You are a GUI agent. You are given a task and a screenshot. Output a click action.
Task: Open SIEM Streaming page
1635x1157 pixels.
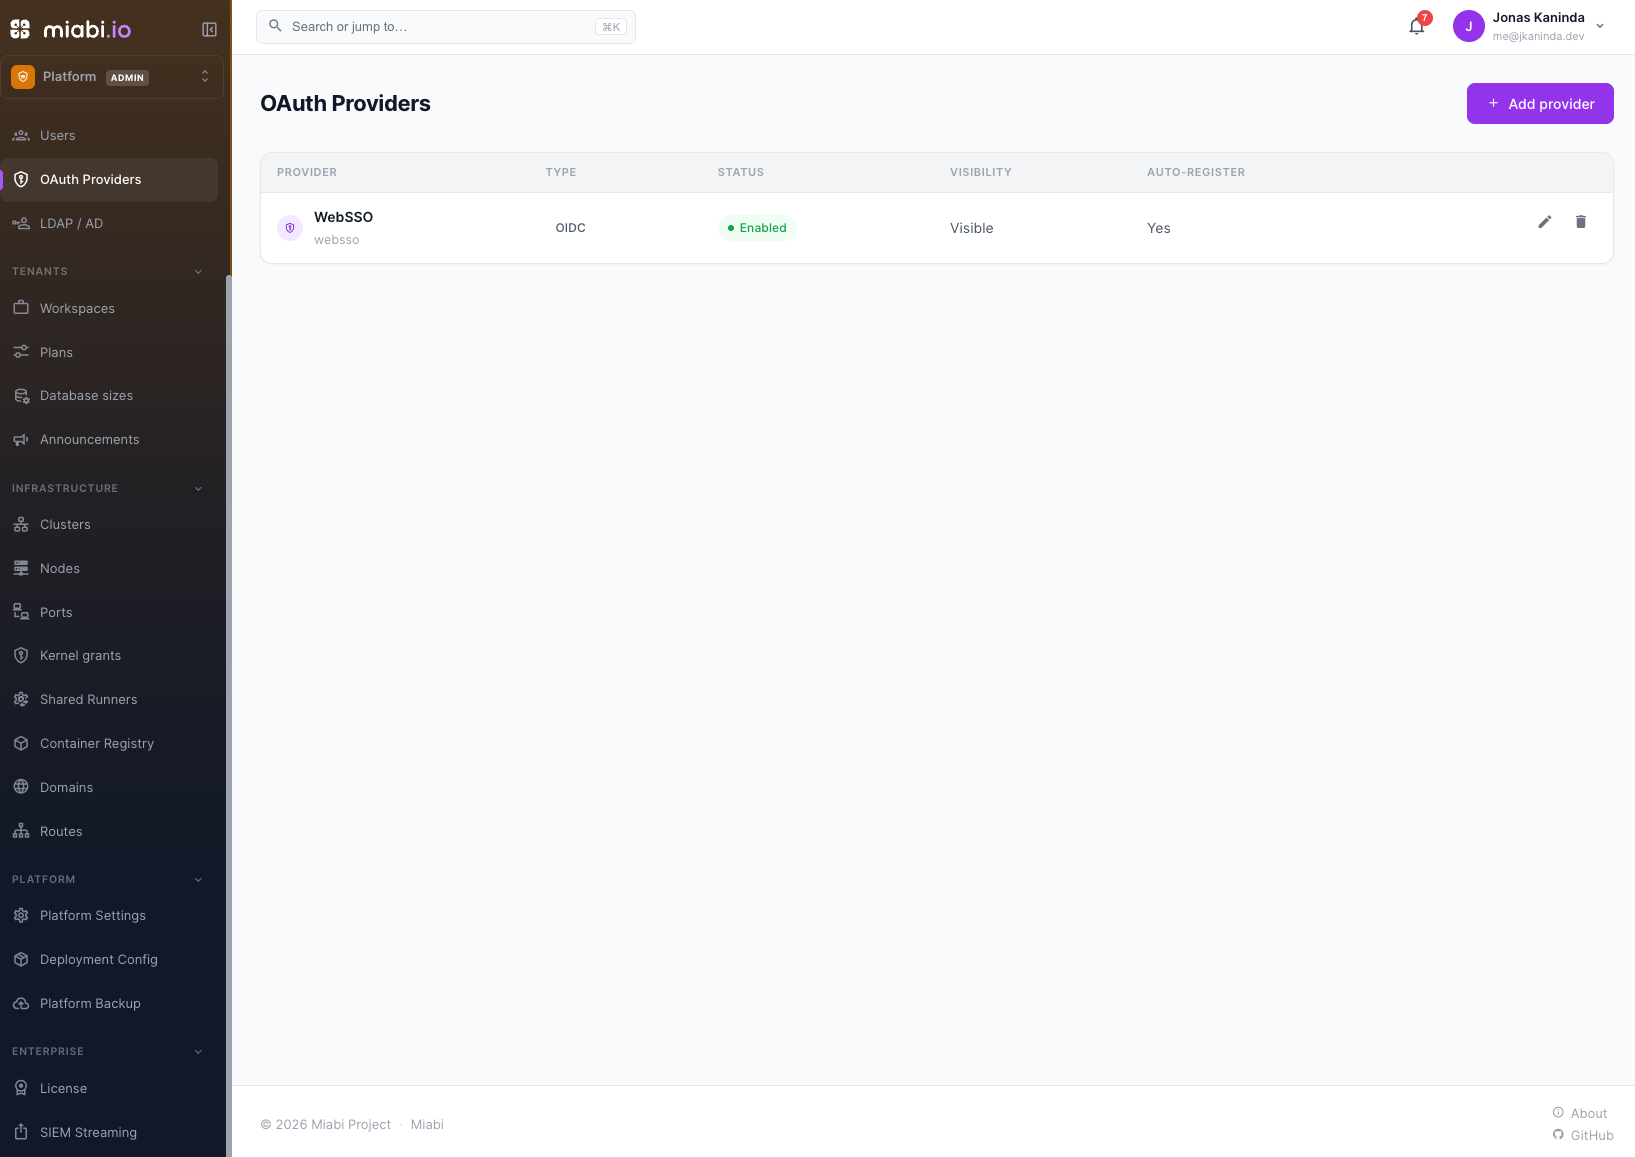pyautogui.click(x=110, y=1133)
